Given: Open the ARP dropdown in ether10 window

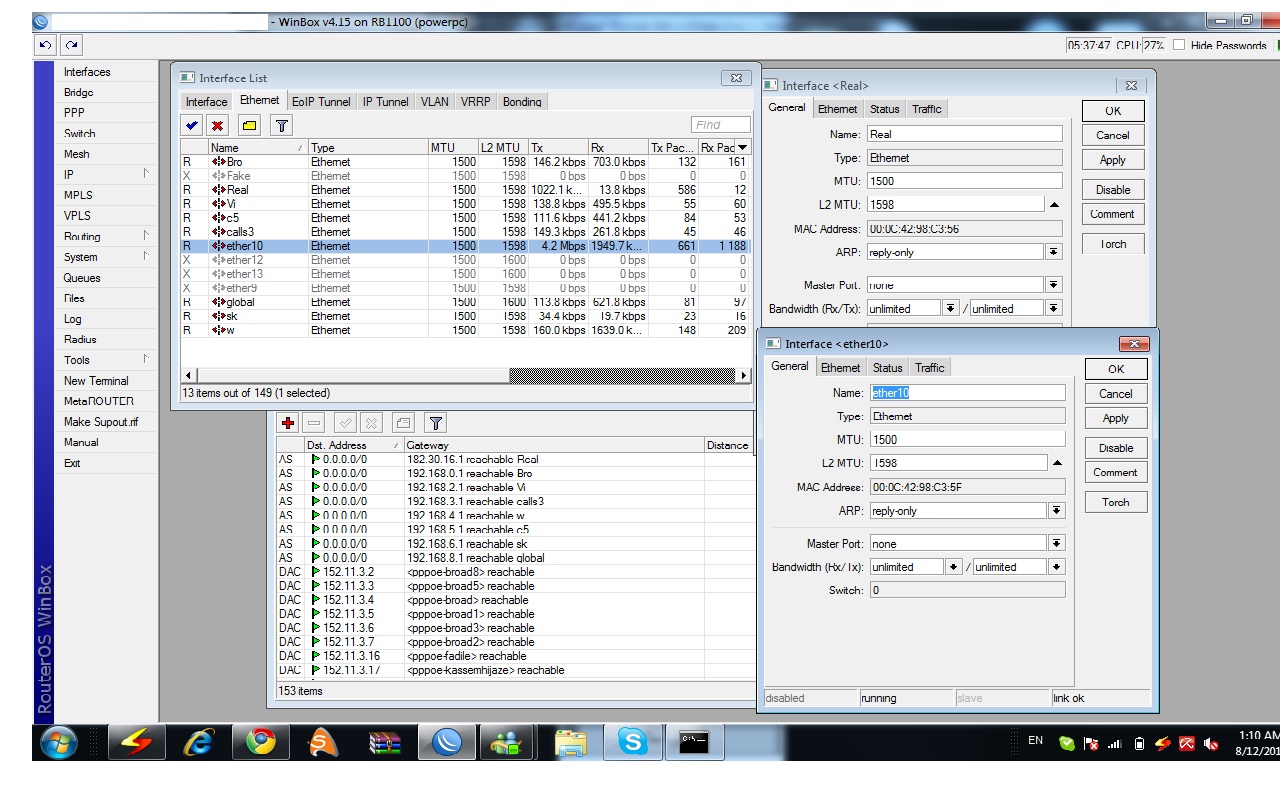Looking at the screenshot, I should [1056, 511].
